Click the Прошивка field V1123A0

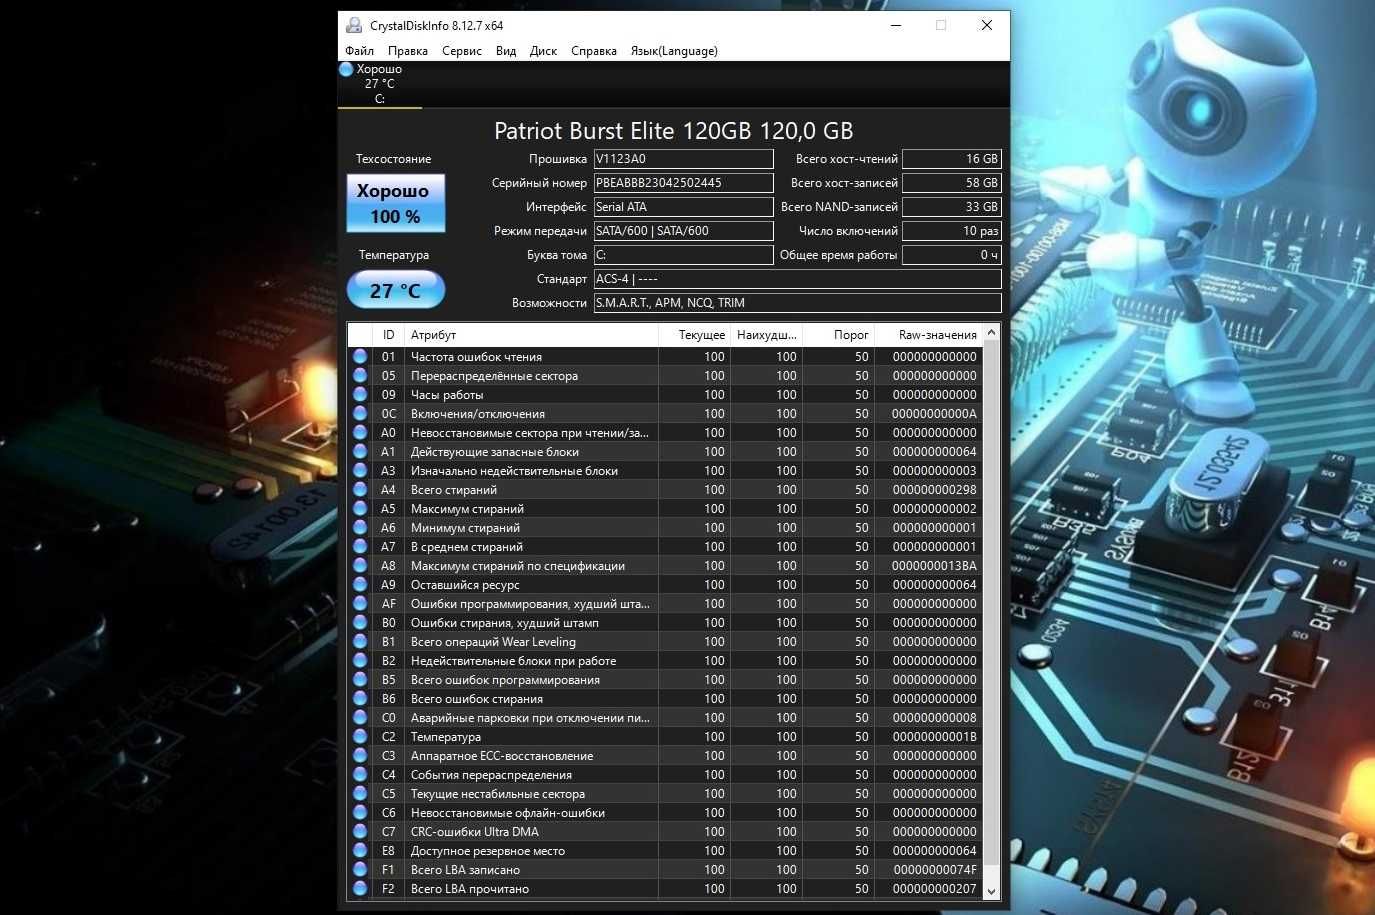coord(683,159)
